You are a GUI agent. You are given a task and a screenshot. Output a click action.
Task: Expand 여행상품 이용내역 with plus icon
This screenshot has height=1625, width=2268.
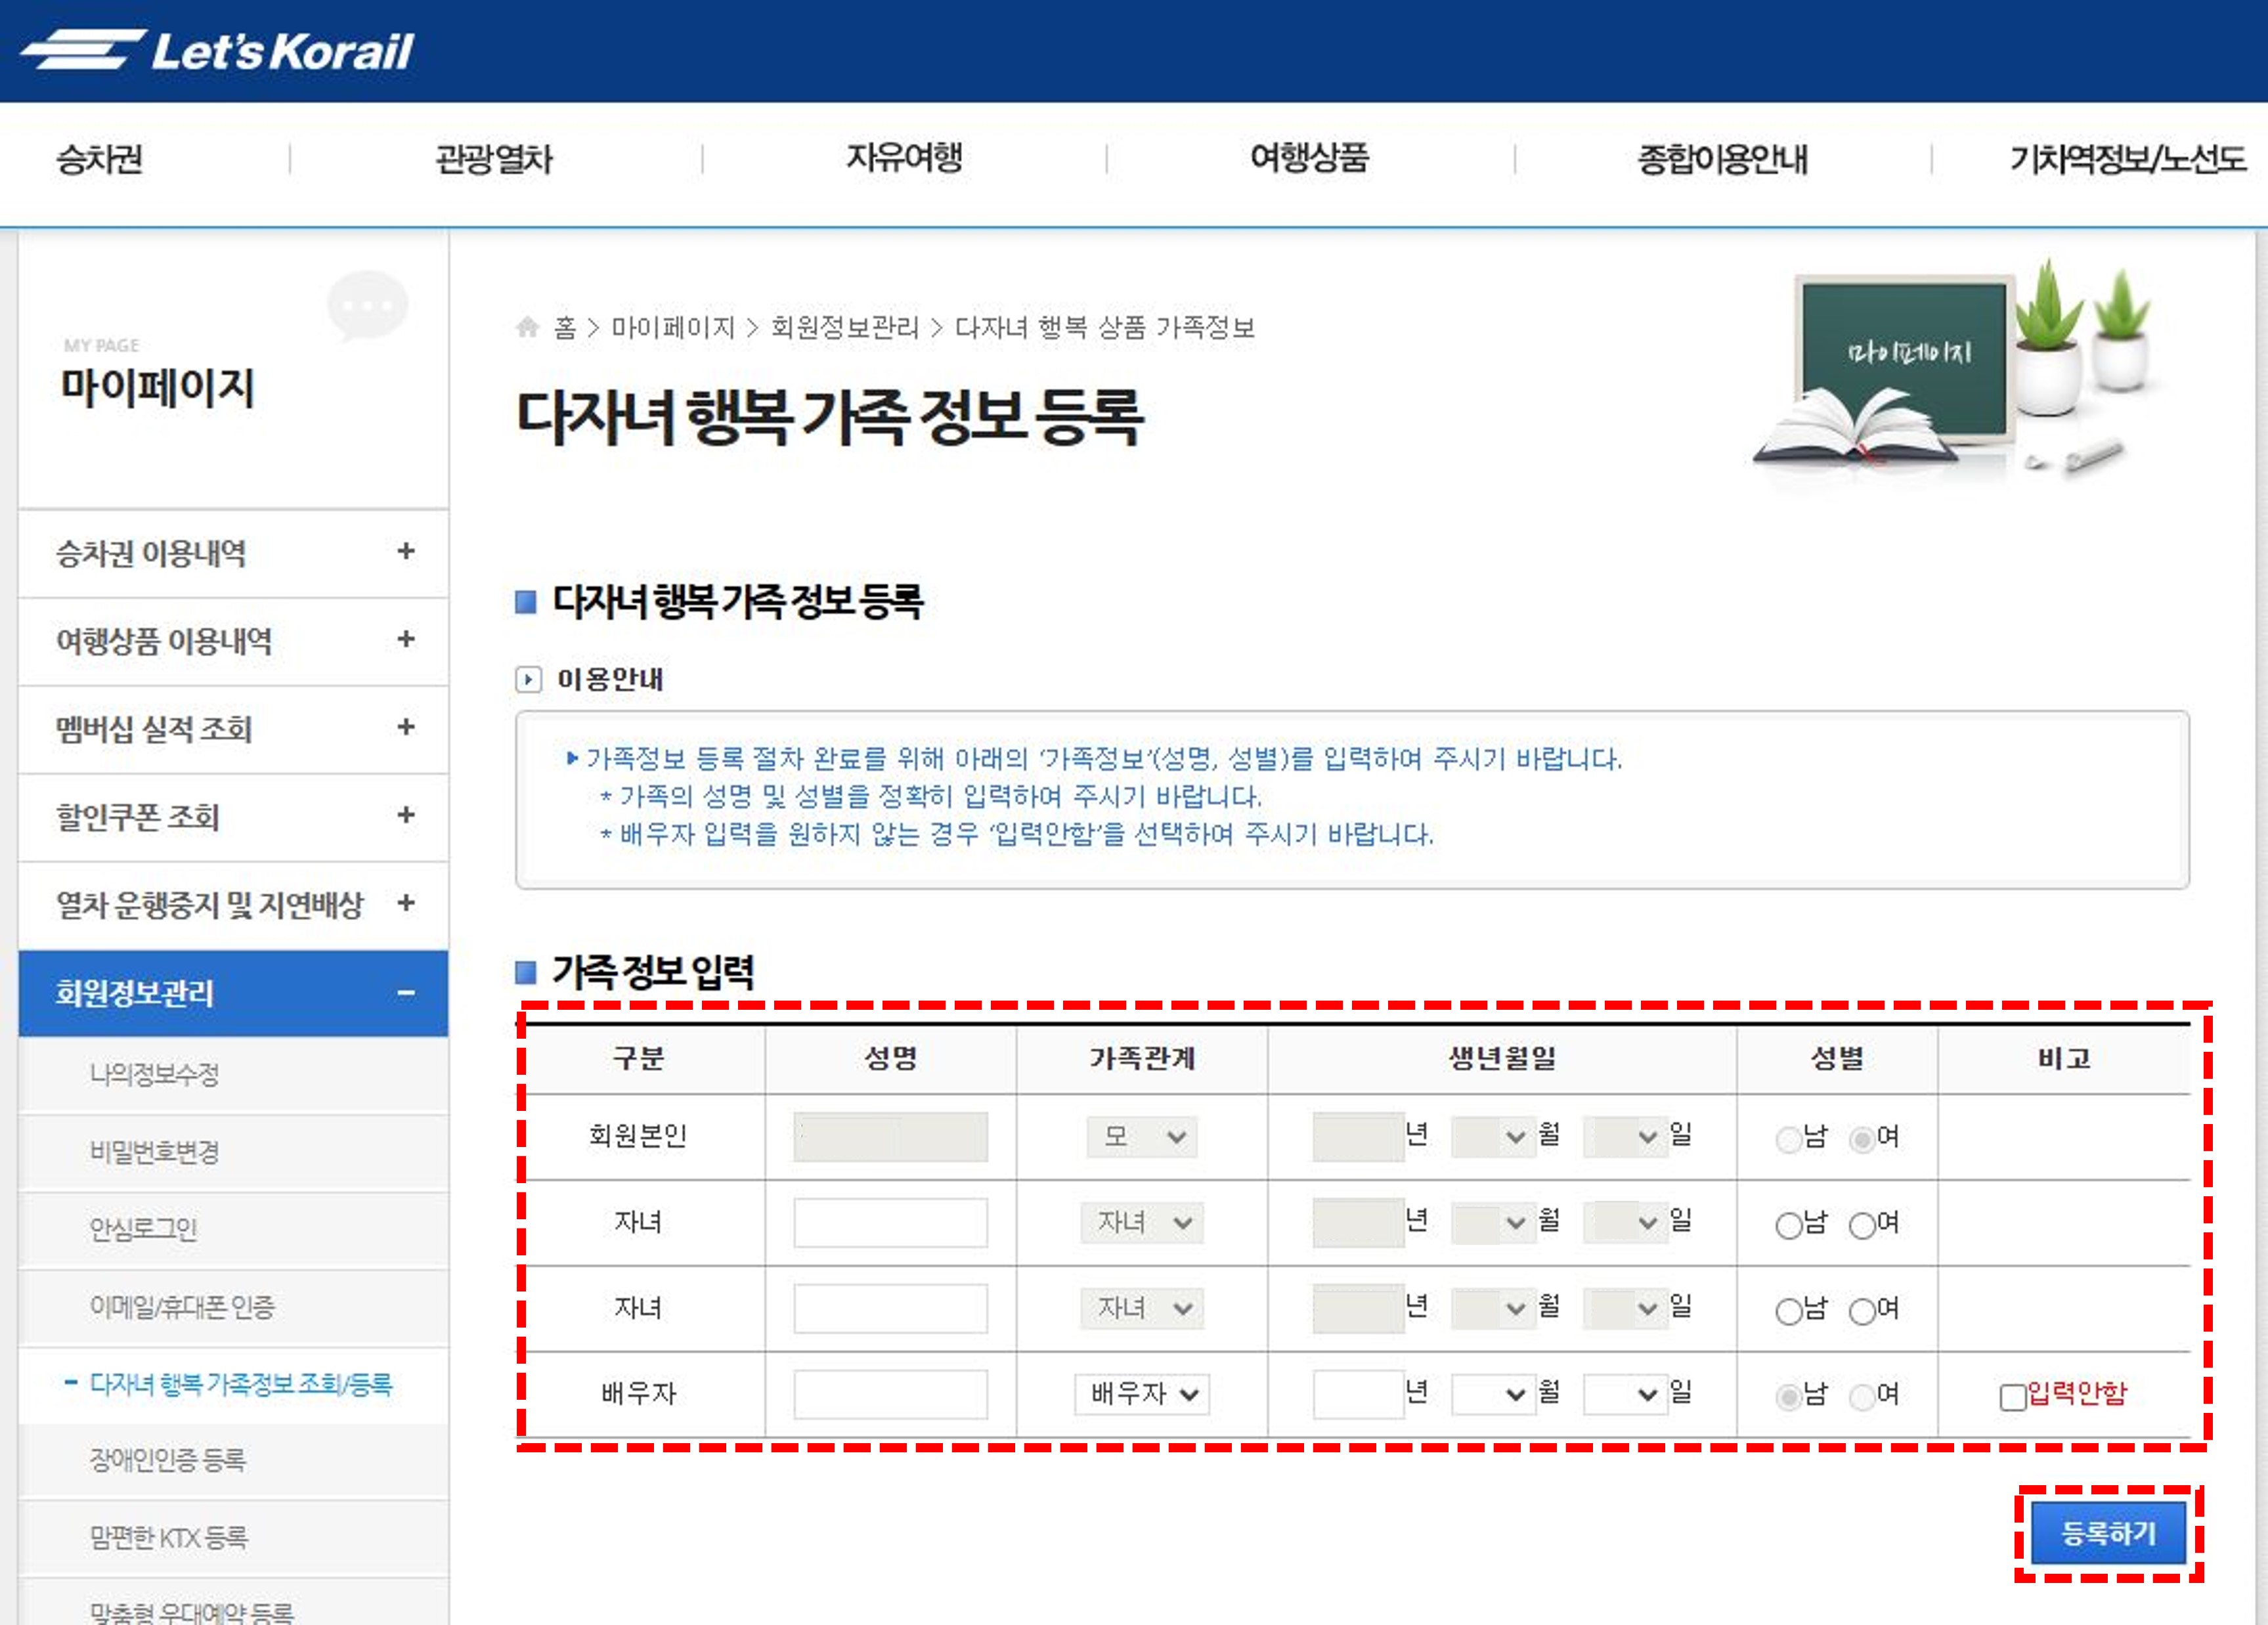[x=405, y=639]
